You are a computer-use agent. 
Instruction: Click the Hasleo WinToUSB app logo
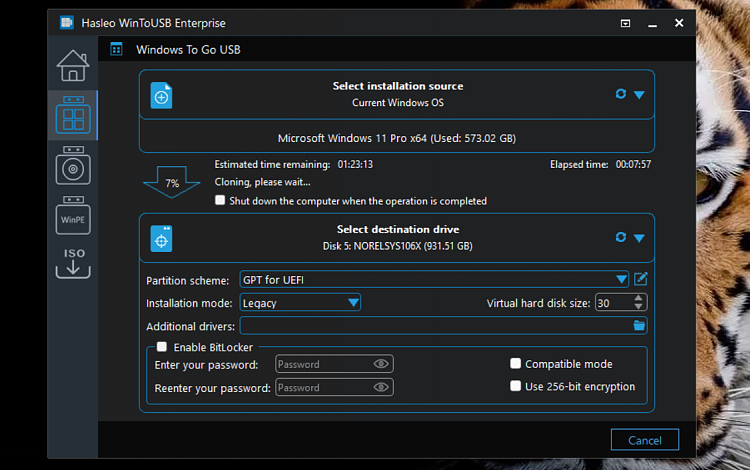coord(66,22)
